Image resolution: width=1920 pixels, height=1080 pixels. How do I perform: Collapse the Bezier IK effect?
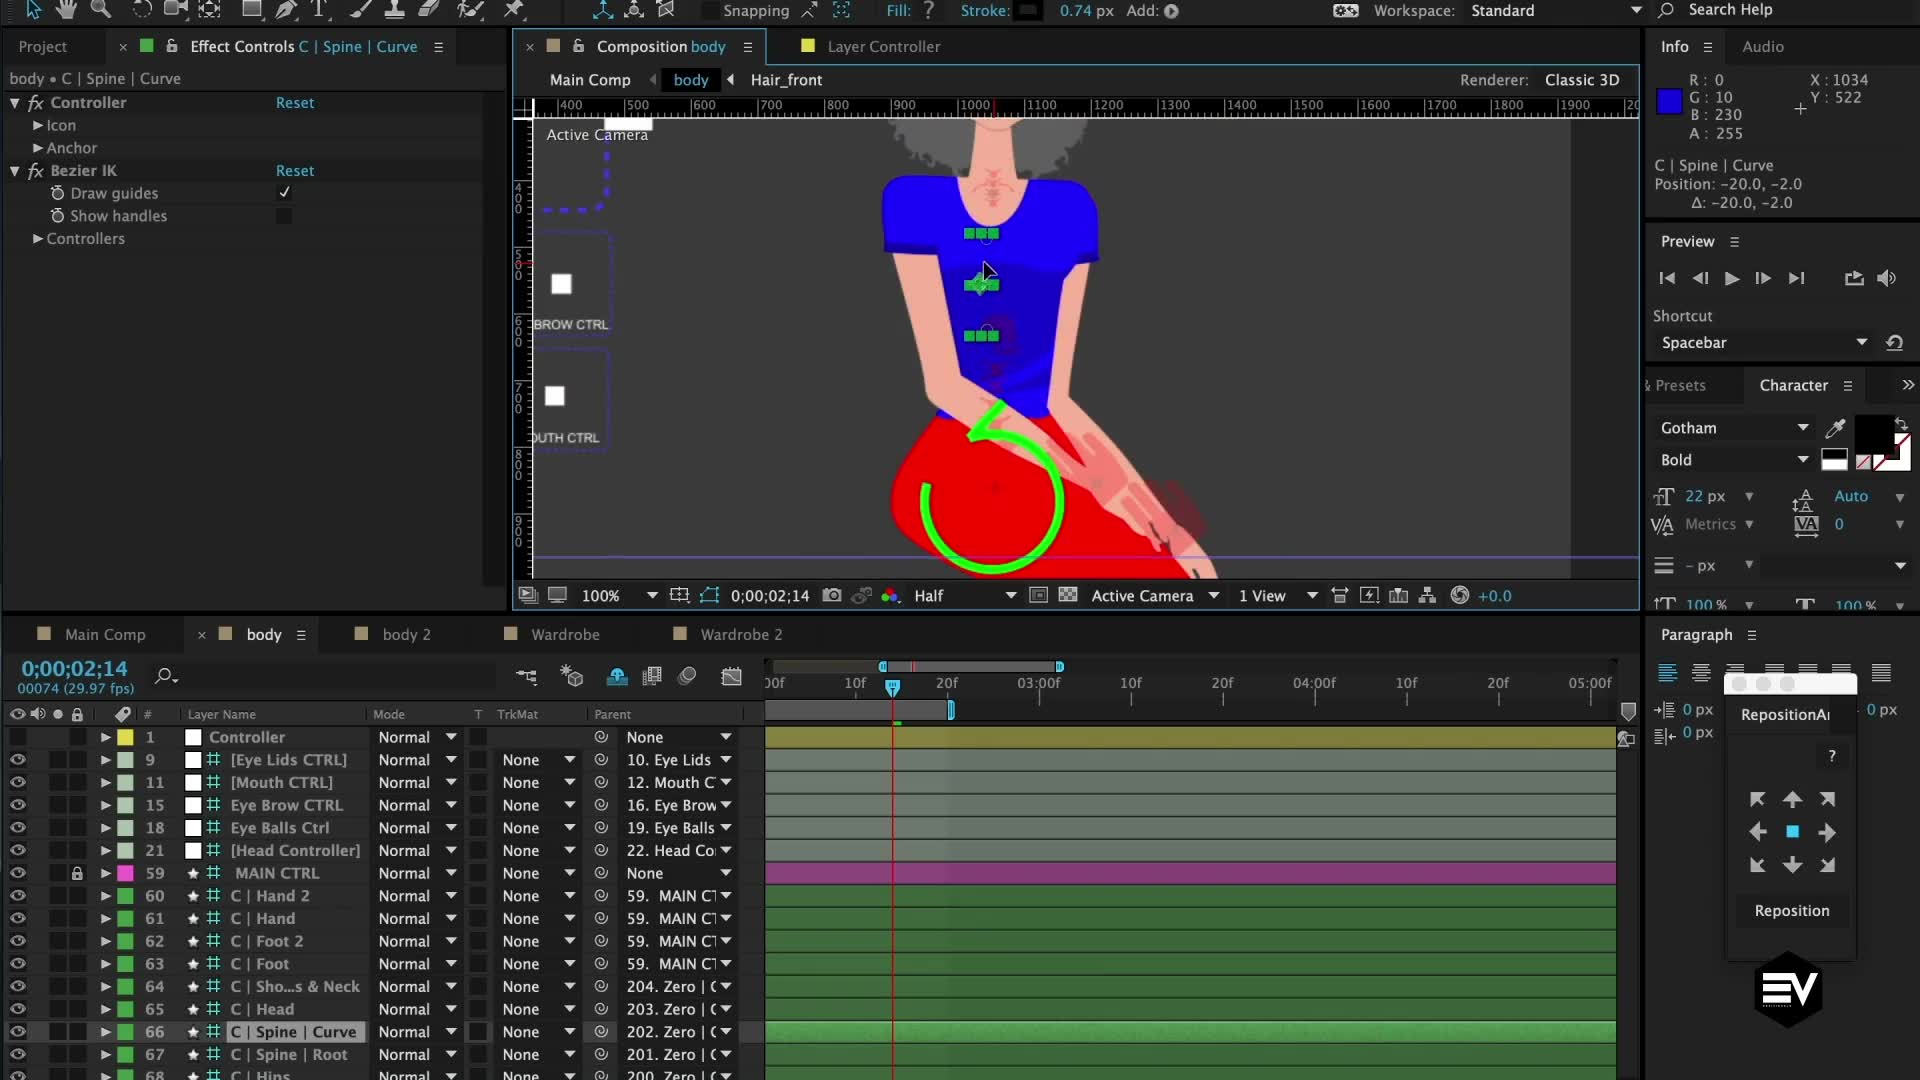tap(15, 171)
